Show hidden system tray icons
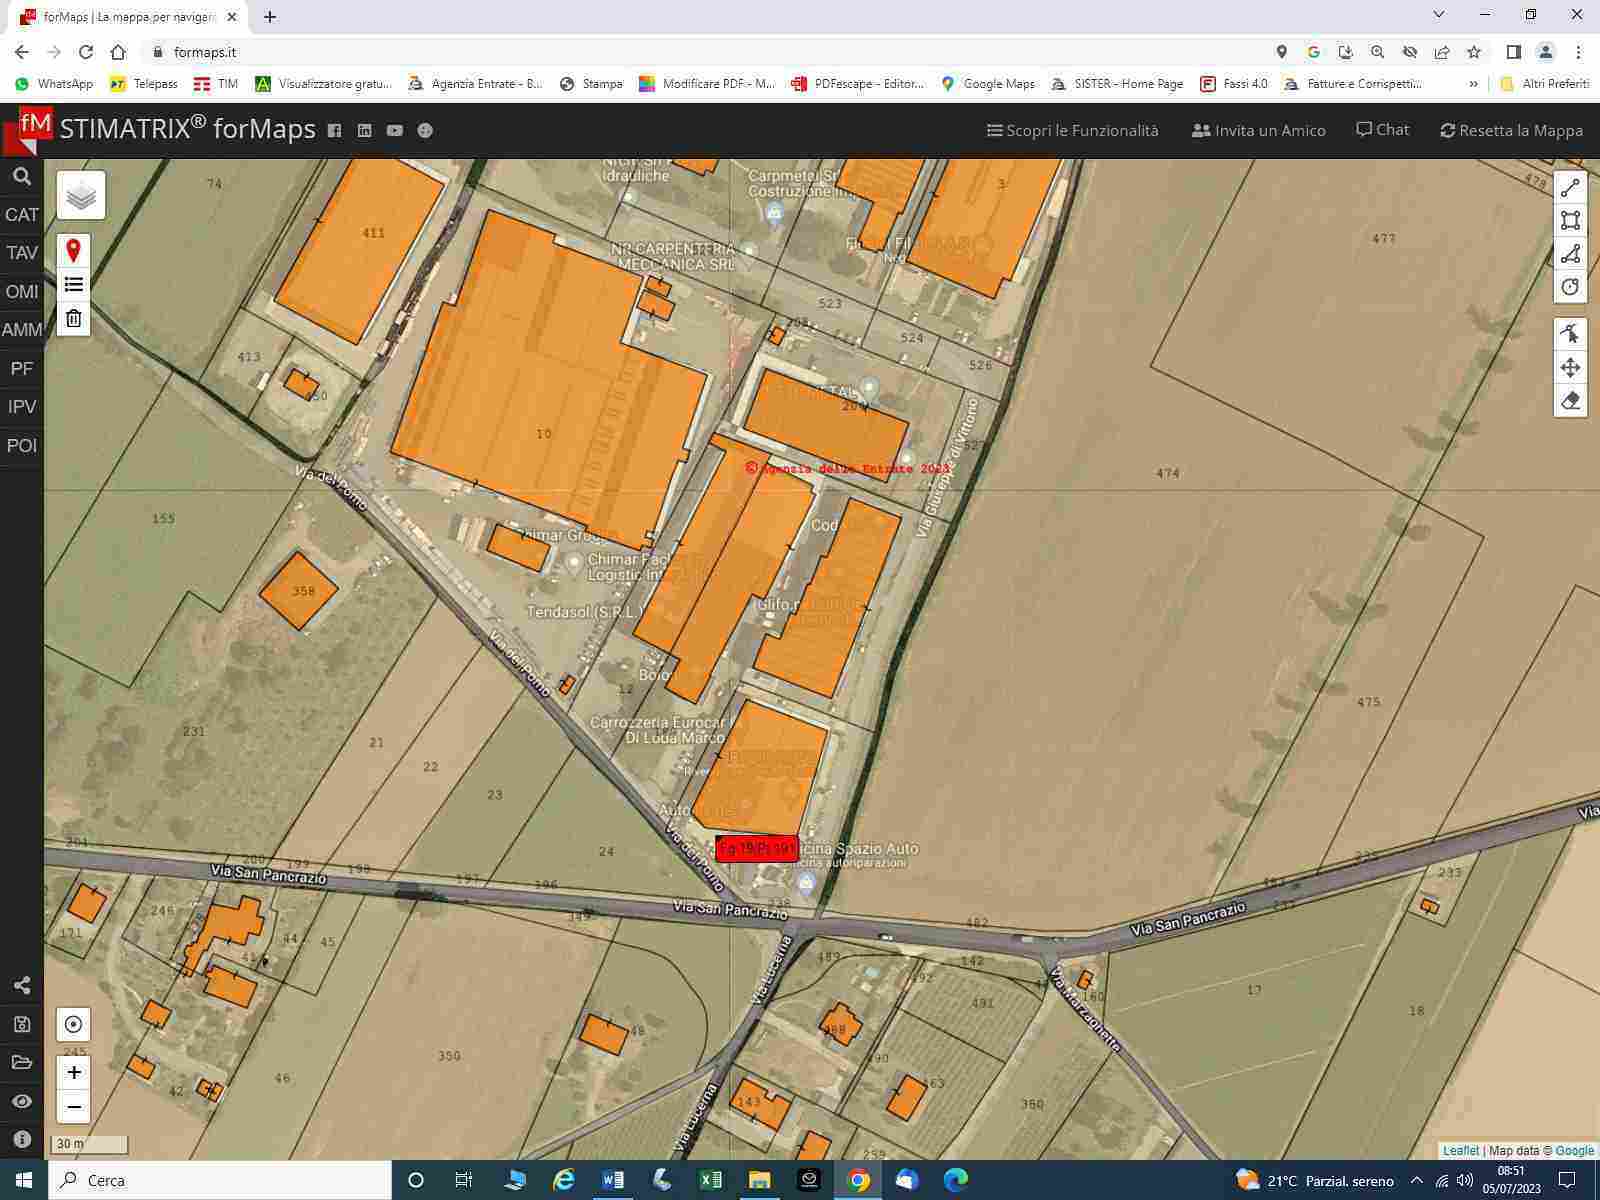 [x=1416, y=1181]
